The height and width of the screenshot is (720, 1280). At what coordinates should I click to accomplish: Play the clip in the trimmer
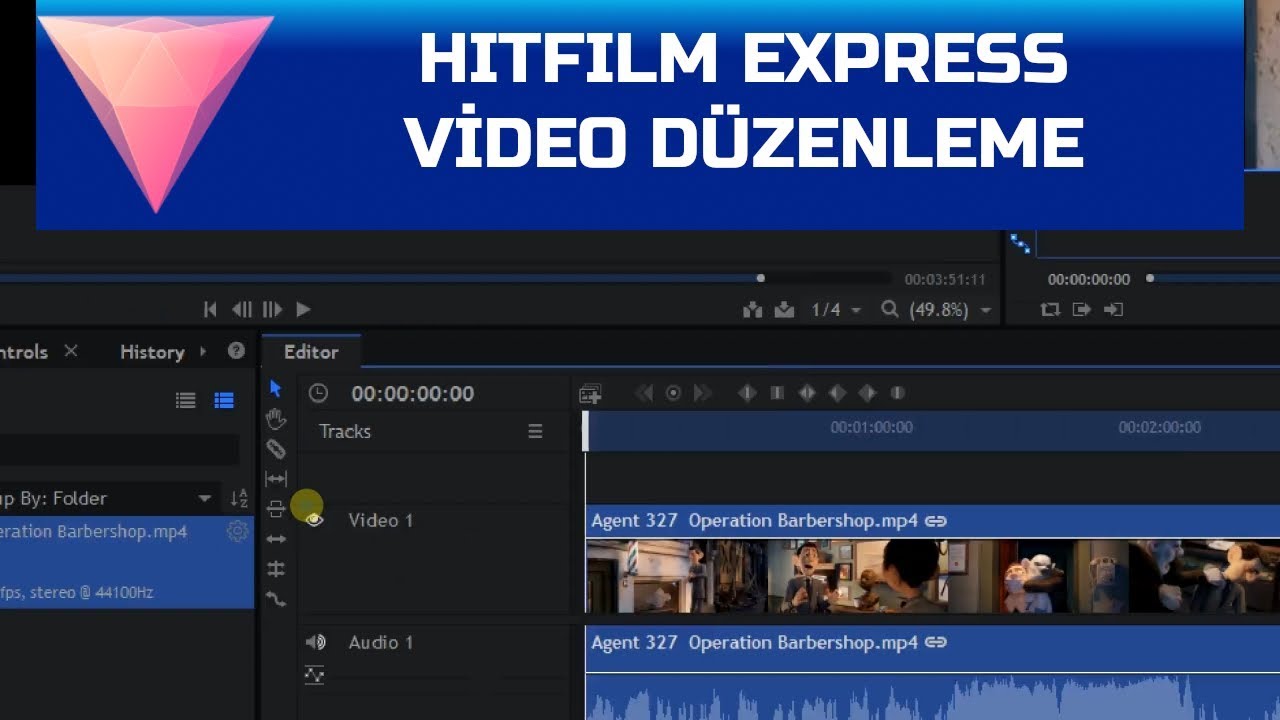click(304, 310)
